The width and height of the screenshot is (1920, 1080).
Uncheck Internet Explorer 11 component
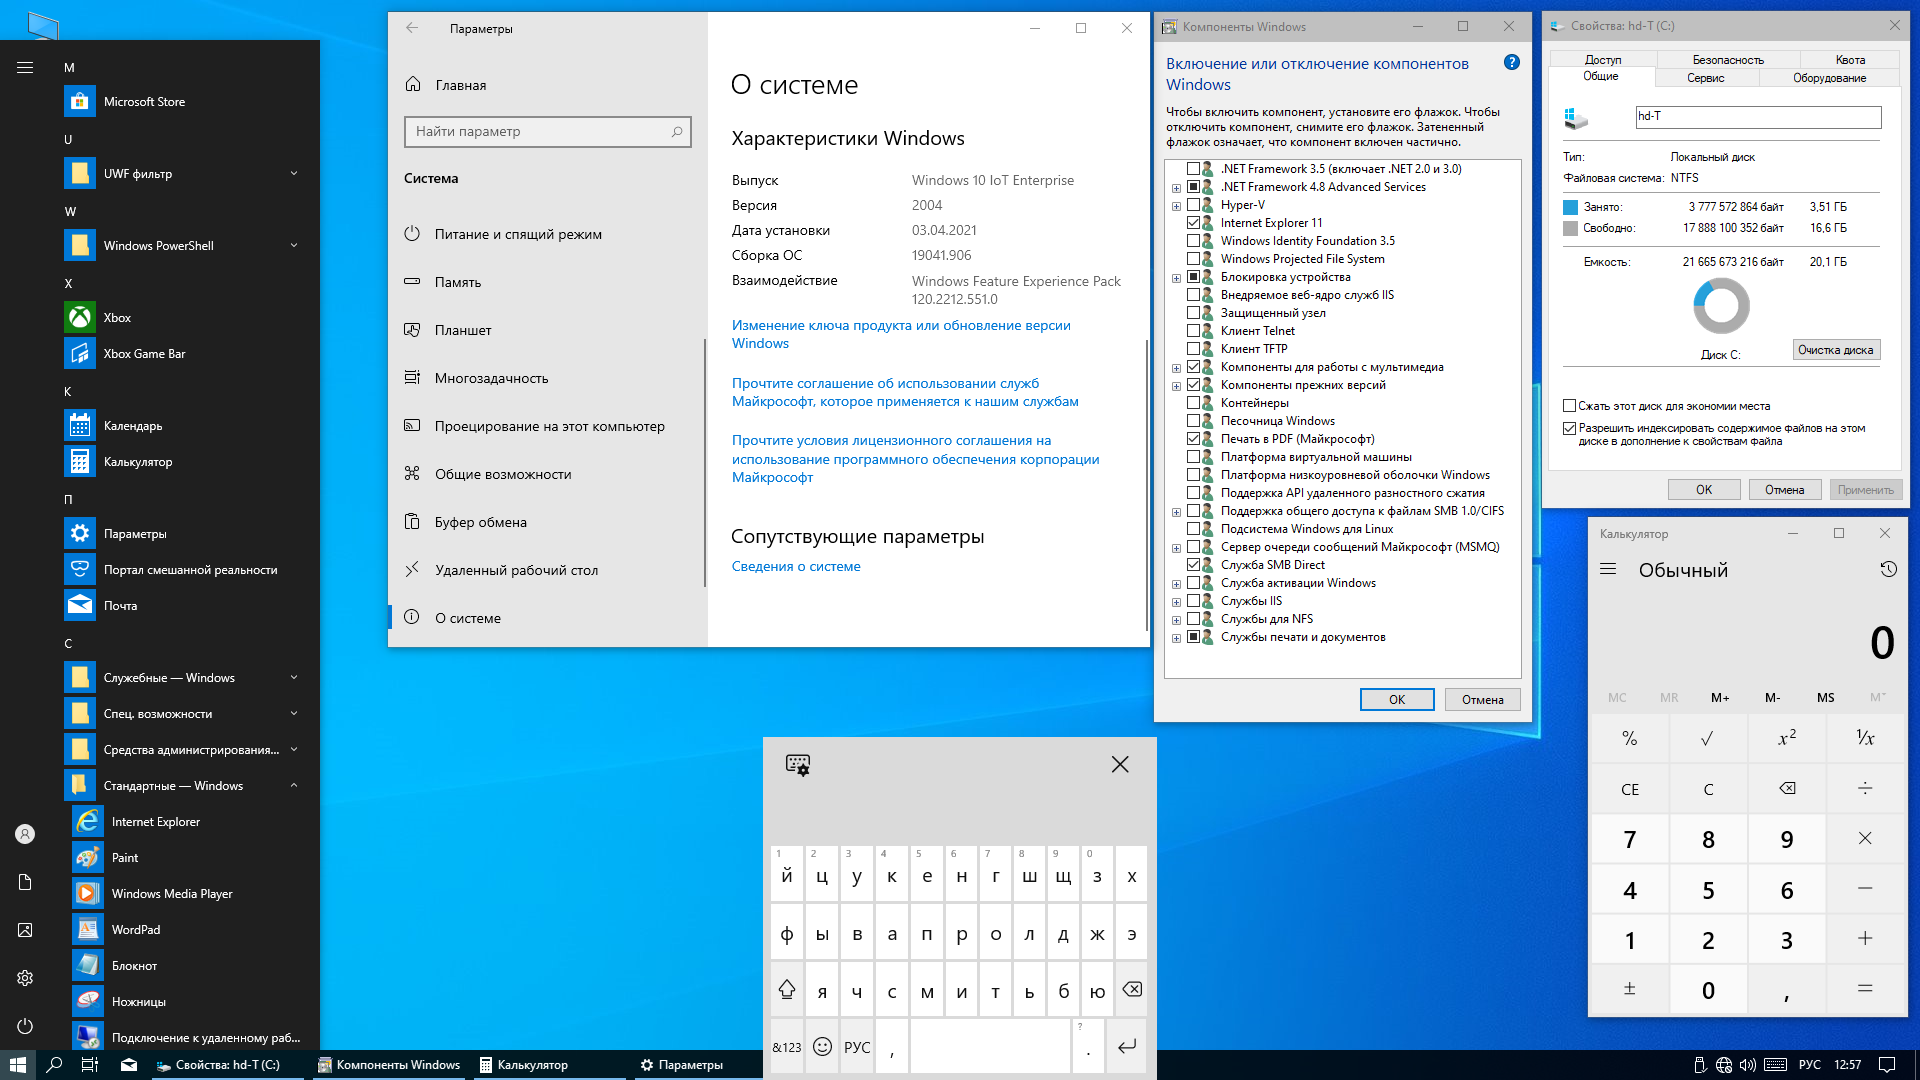[1193, 223]
